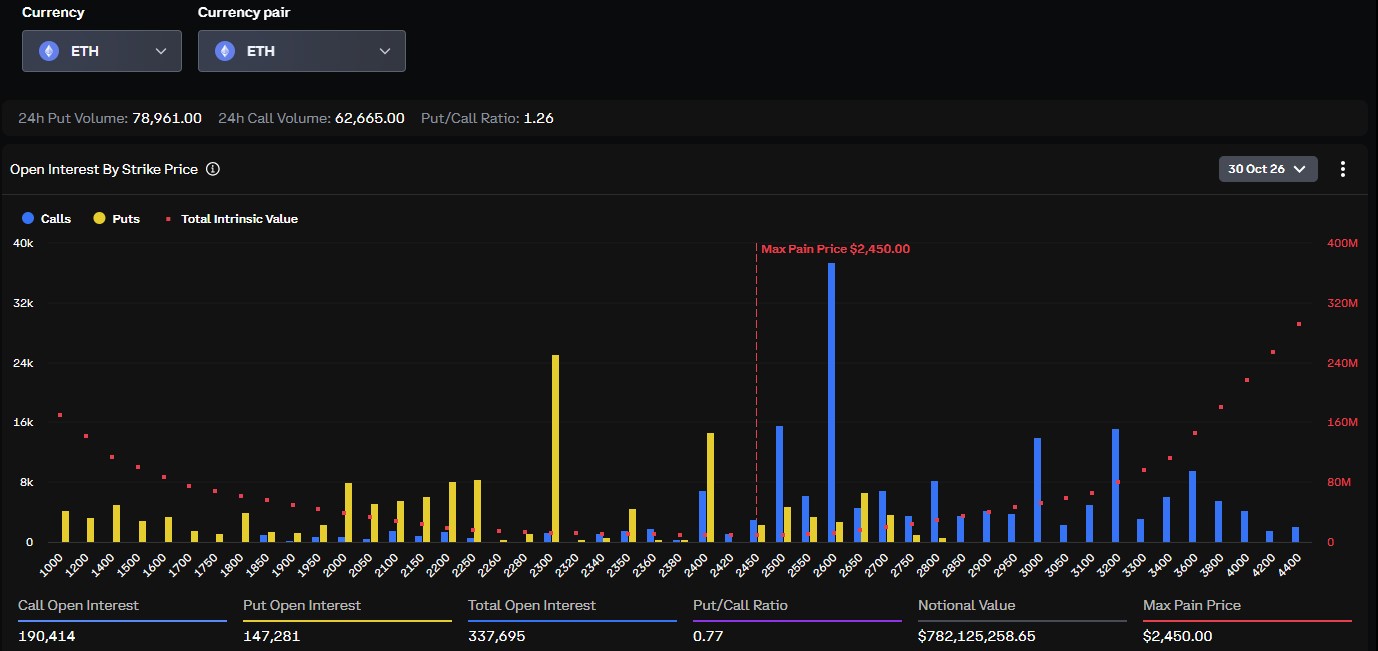Viewport: 1378px width, 651px height.
Task: Click the Put/Call Ratio 1.26 value
Action: [539, 118]
